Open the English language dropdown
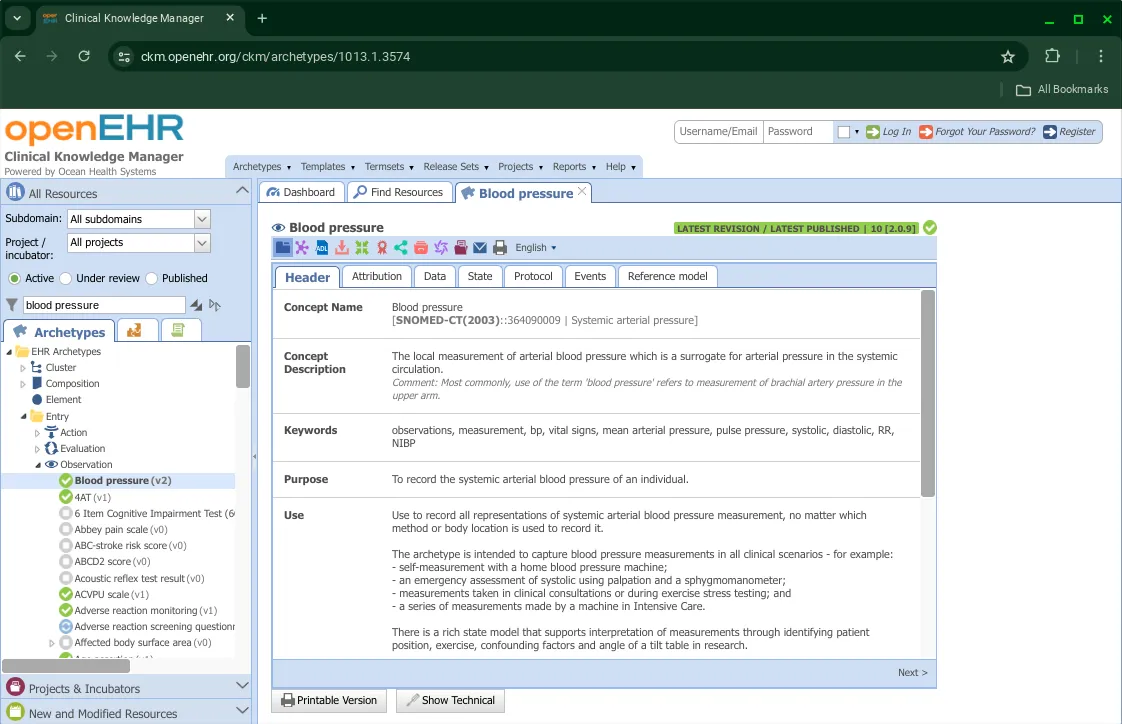The image size is (1122, 724). click(536, 248)
